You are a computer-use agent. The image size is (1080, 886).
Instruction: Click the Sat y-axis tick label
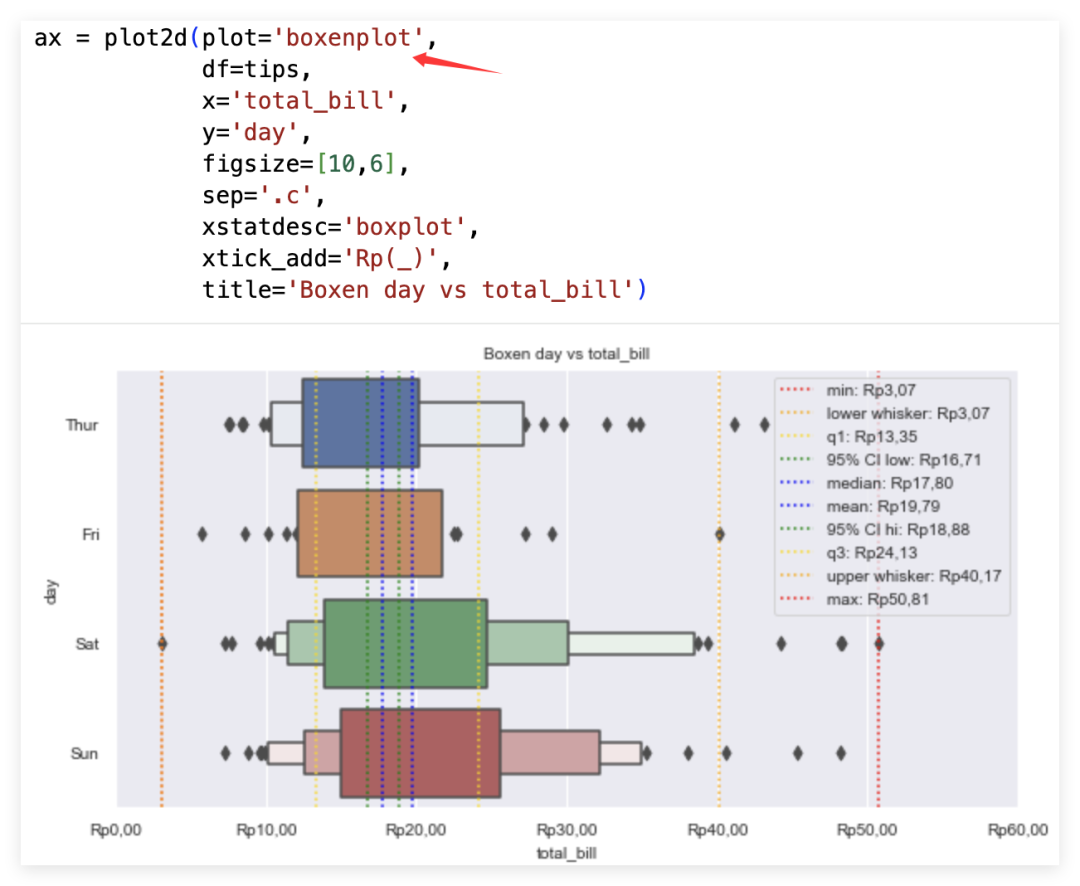click(87, 644)
